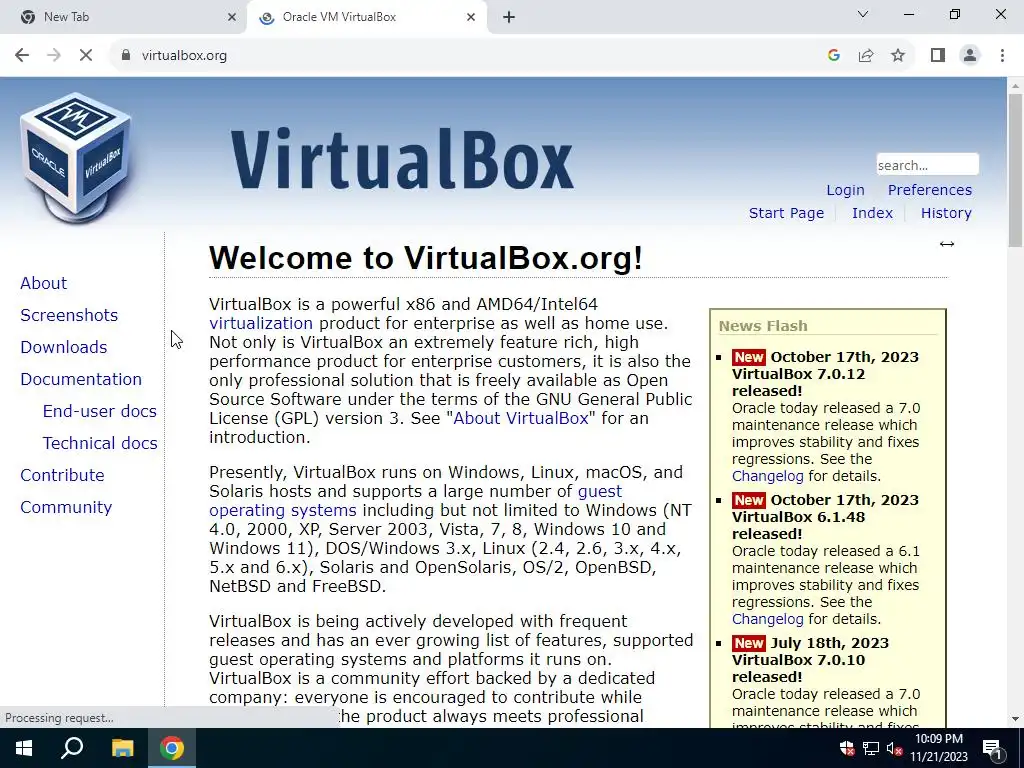Open the Login link
This screenshot has width=1024, height=768.
845,190
